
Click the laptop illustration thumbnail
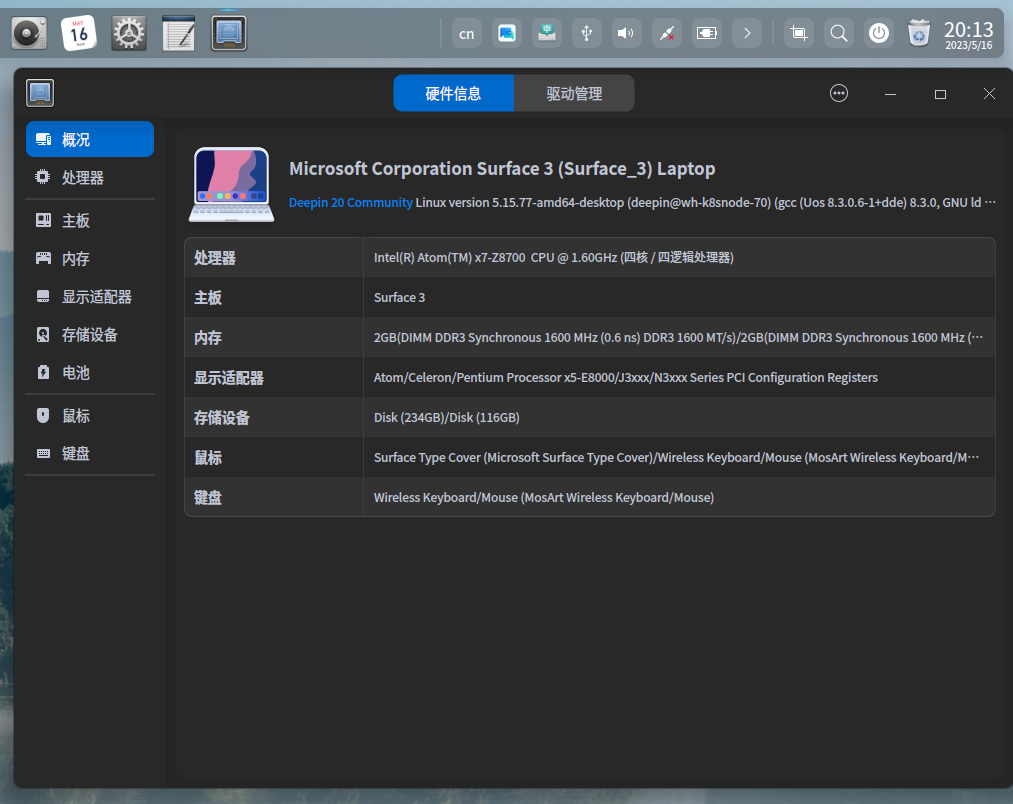click(x=231, y=185)
